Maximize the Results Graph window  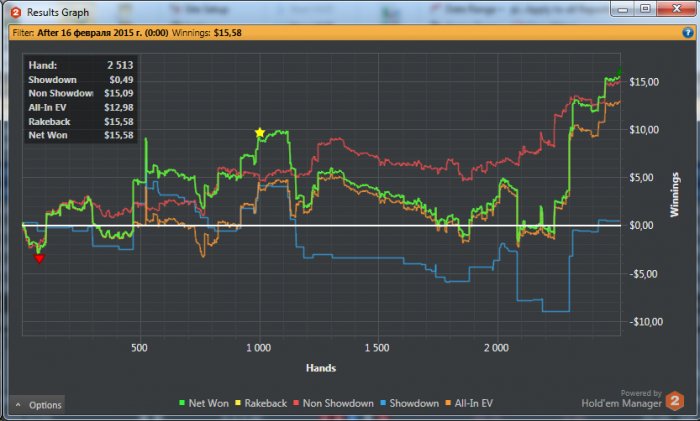click(645, 8)
